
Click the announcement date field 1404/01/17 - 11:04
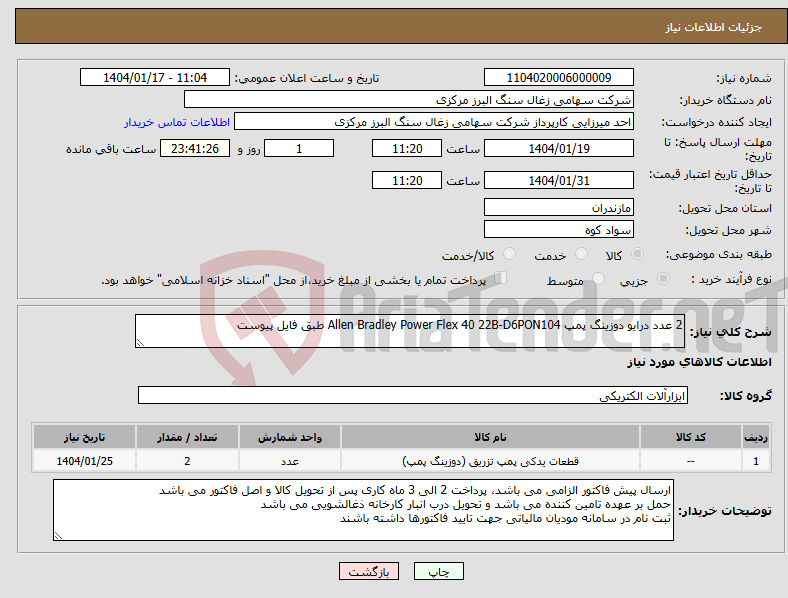pos(155,77)
